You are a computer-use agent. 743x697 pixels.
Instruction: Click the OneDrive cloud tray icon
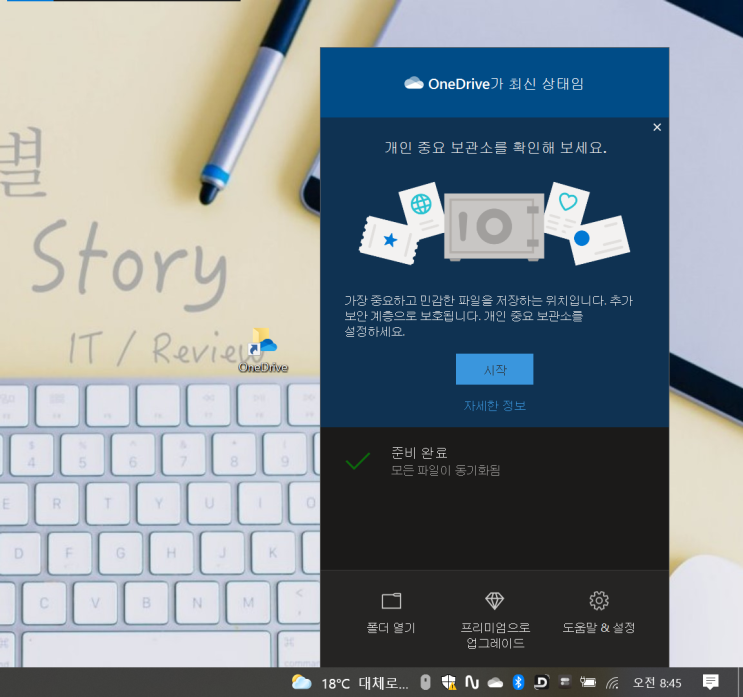point(495,683)
